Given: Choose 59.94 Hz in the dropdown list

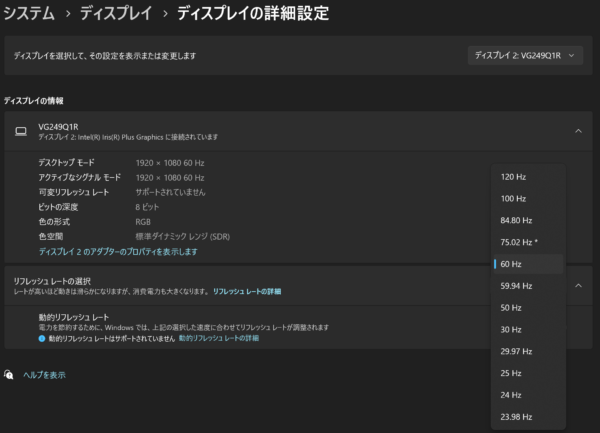Looking at the screenshot, I should tap(516, 286).
